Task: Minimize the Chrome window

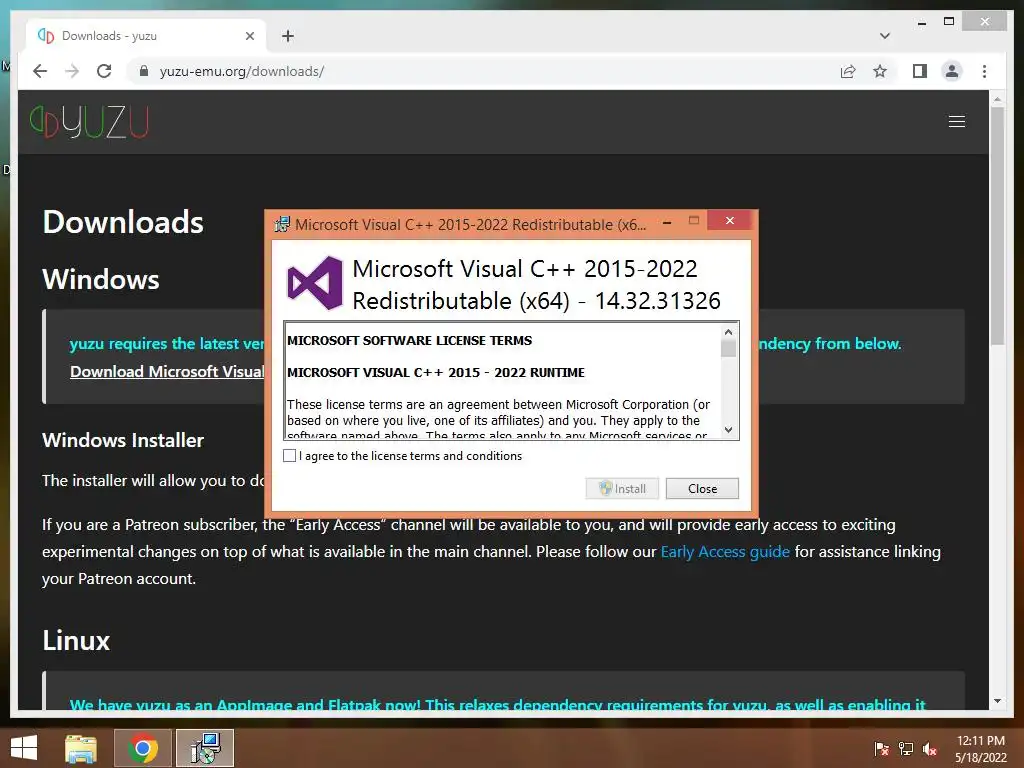Action: [x=921, y=22]
